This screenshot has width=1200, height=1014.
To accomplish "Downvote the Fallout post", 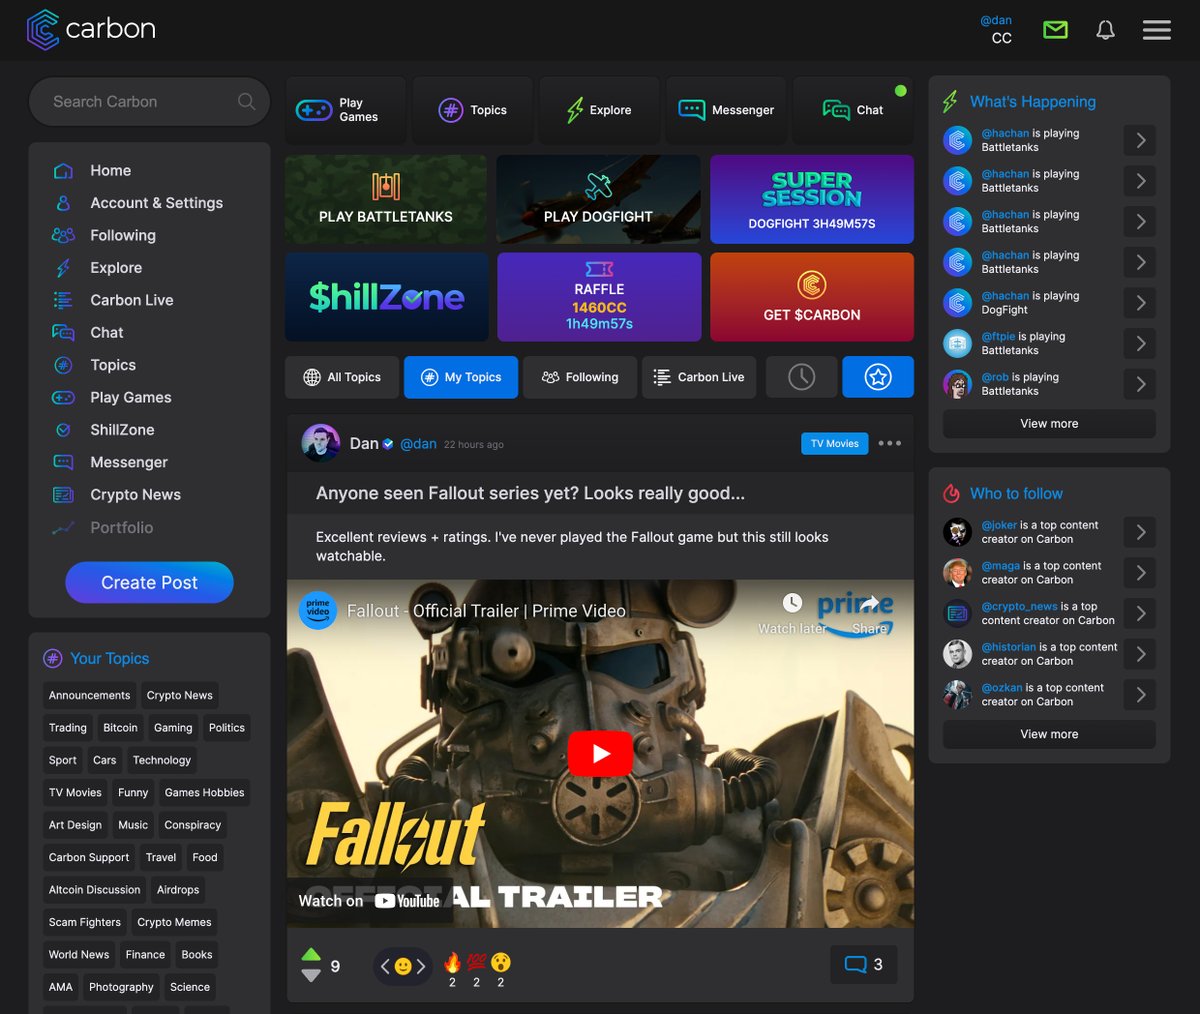I will click(311, 975).
